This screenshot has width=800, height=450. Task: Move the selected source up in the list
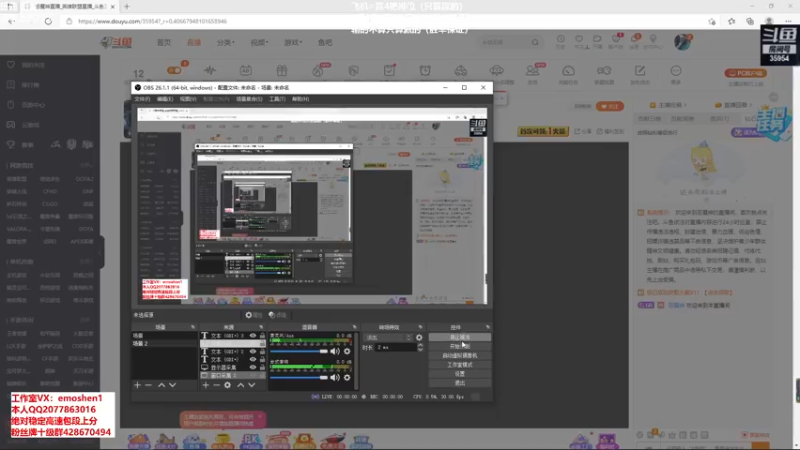click(x=240, y=385)
